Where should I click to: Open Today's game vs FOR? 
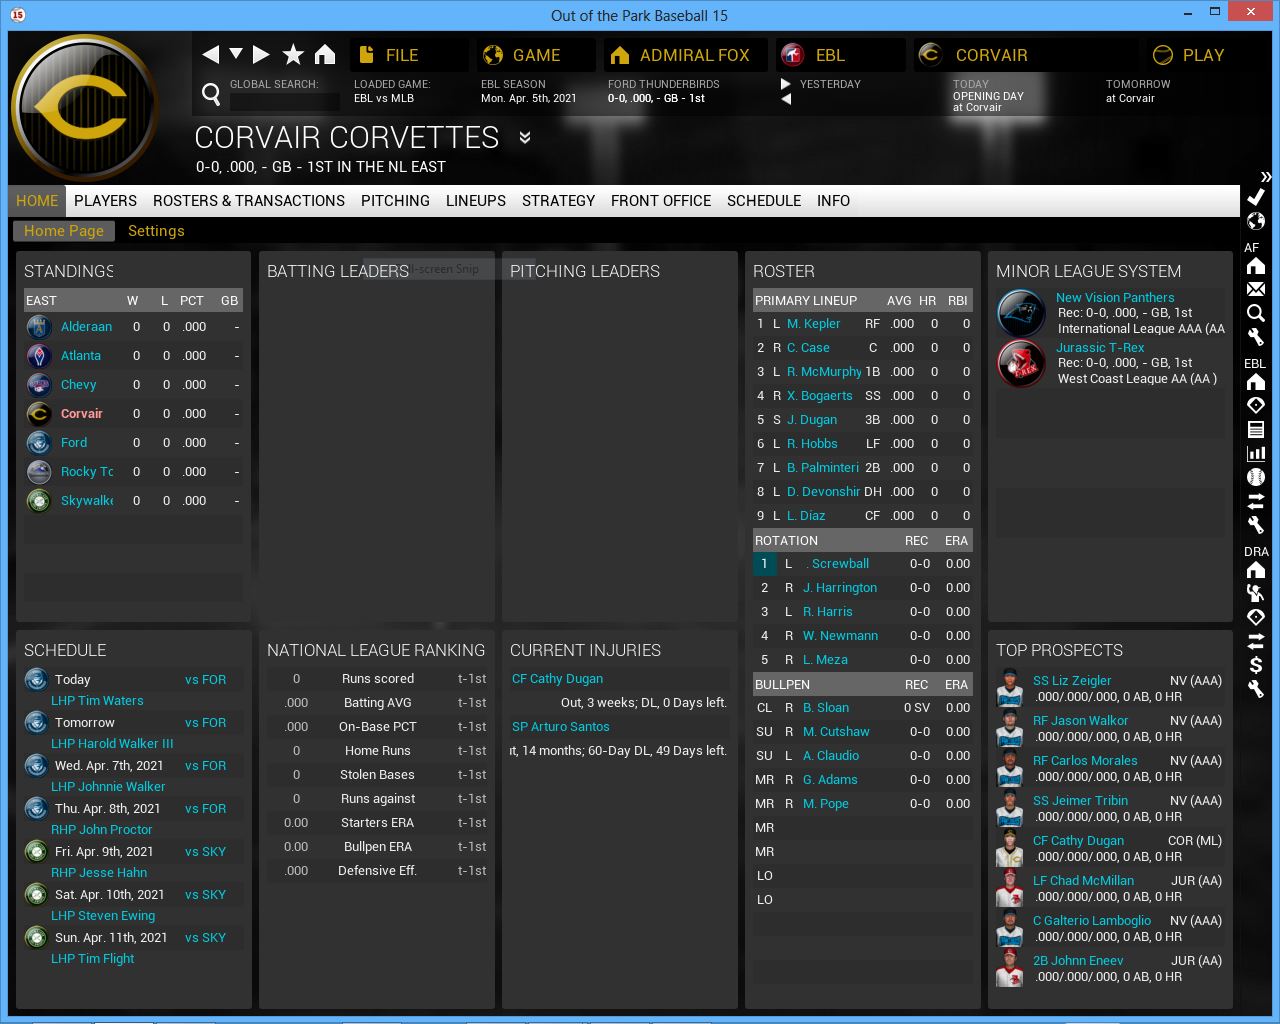coord(205,680)
